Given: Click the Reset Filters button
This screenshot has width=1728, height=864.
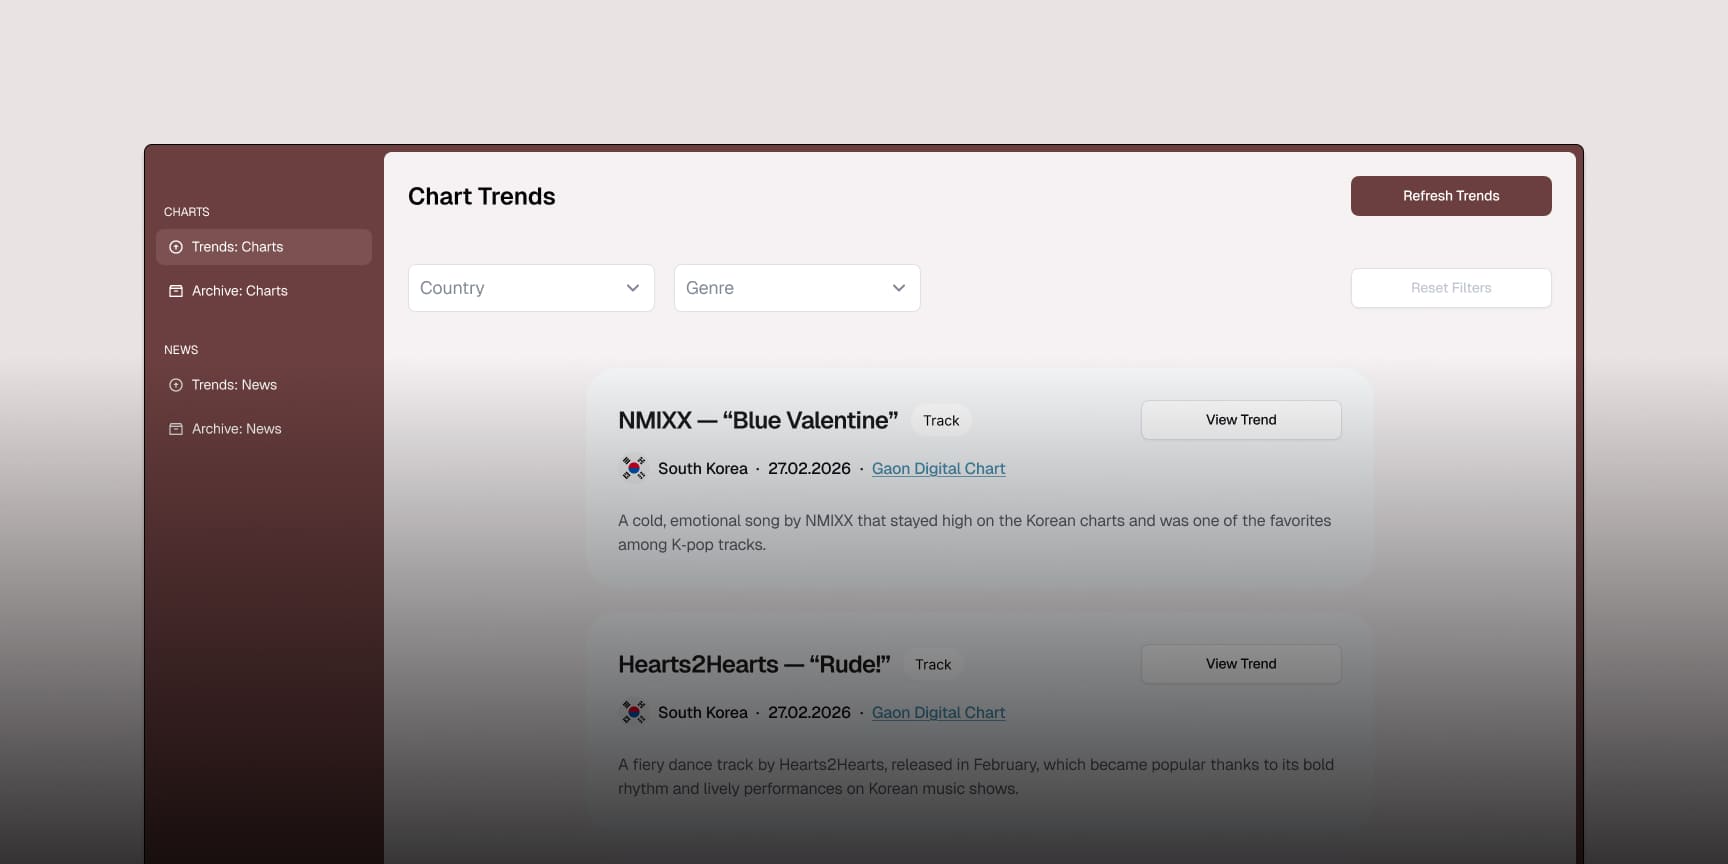Looking at the screenshot, I should 1451,288.
